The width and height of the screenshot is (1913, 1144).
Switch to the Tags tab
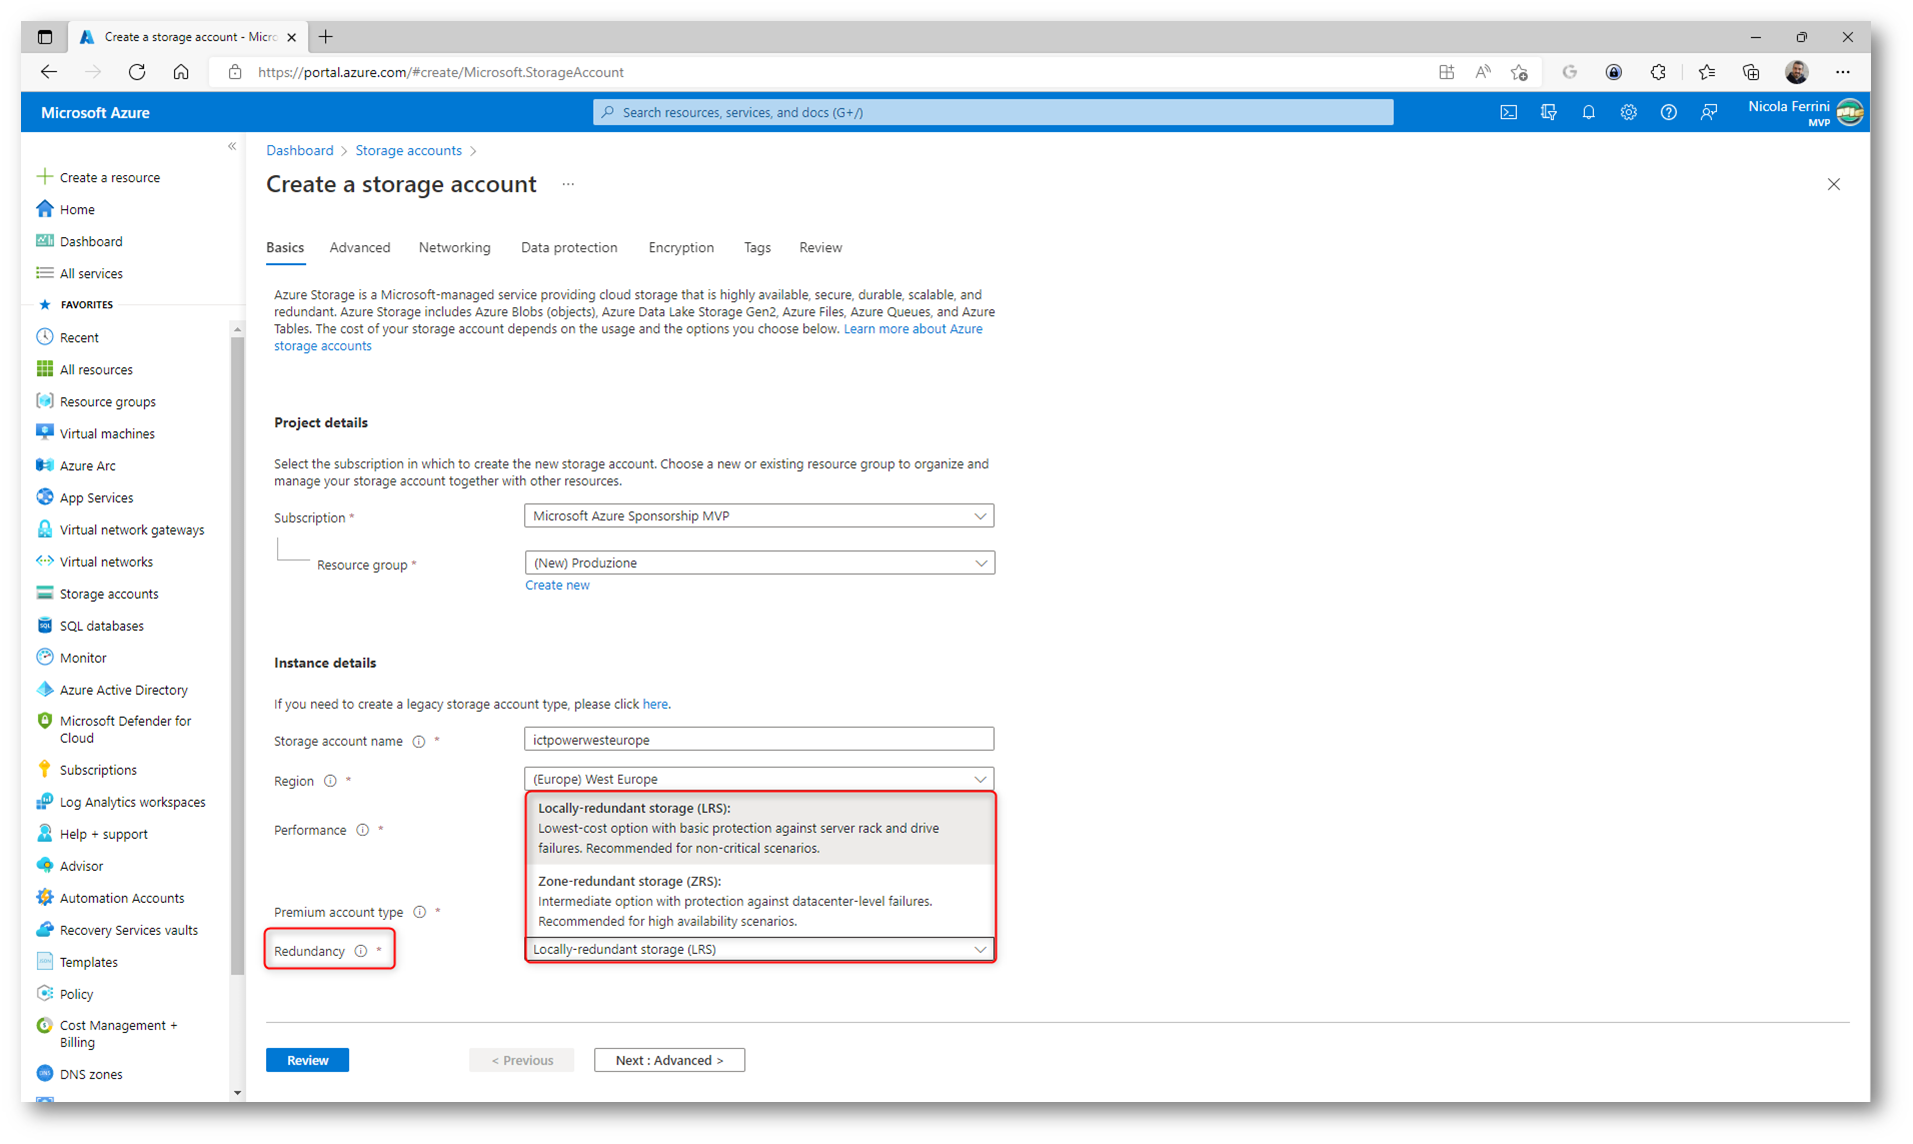(757, 247)
